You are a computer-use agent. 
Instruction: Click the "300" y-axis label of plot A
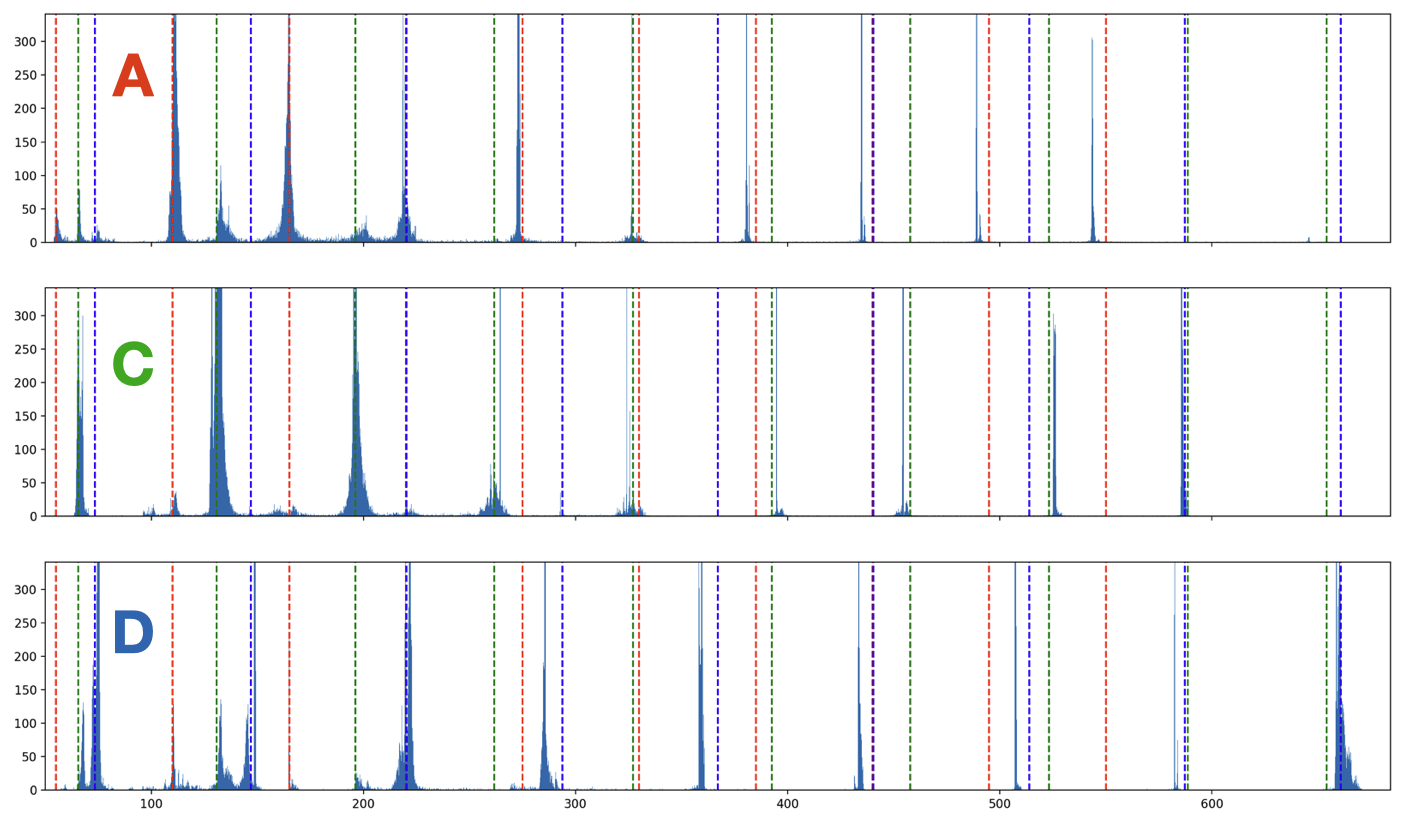click(x=26, y=43)
